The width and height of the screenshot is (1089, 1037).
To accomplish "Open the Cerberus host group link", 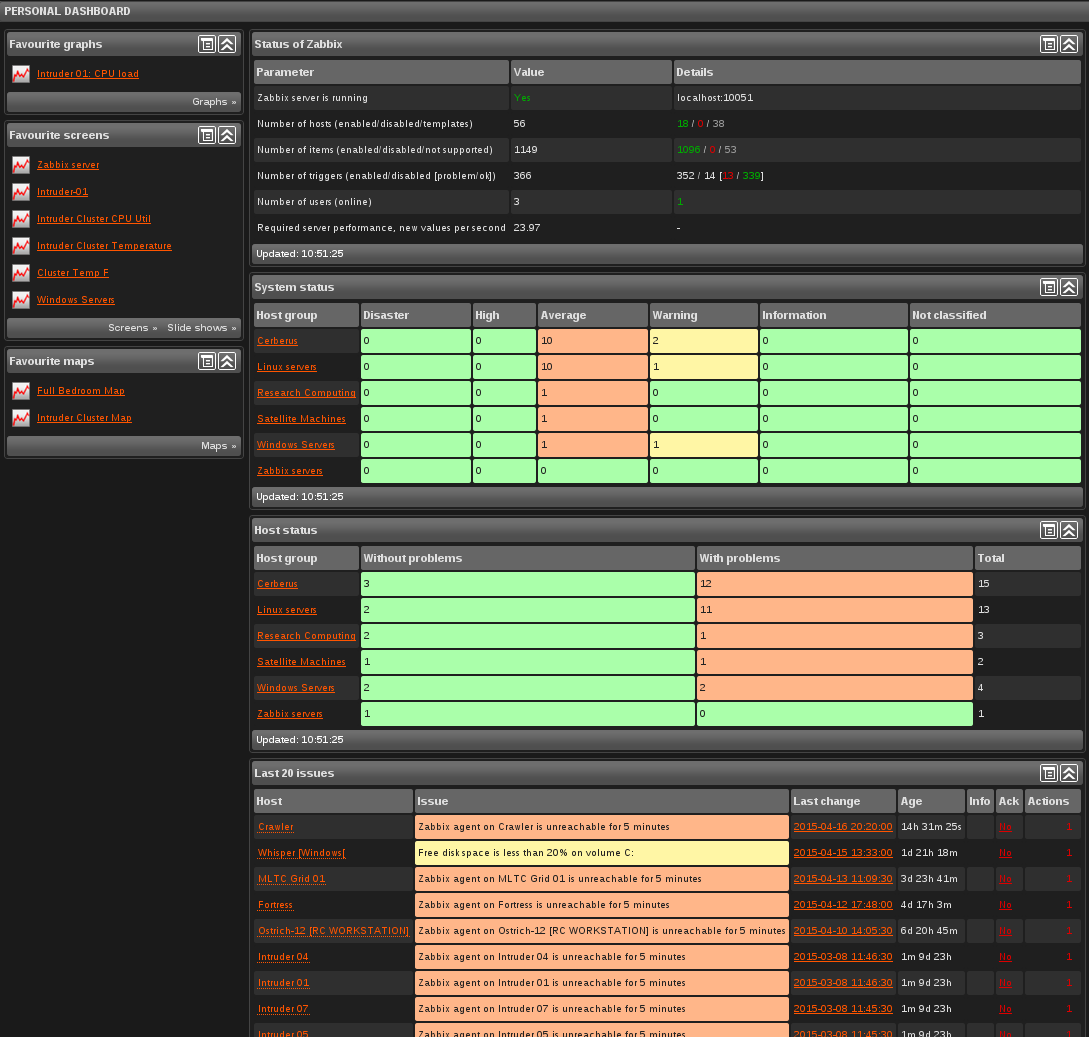I will click(x=277, y=340).
